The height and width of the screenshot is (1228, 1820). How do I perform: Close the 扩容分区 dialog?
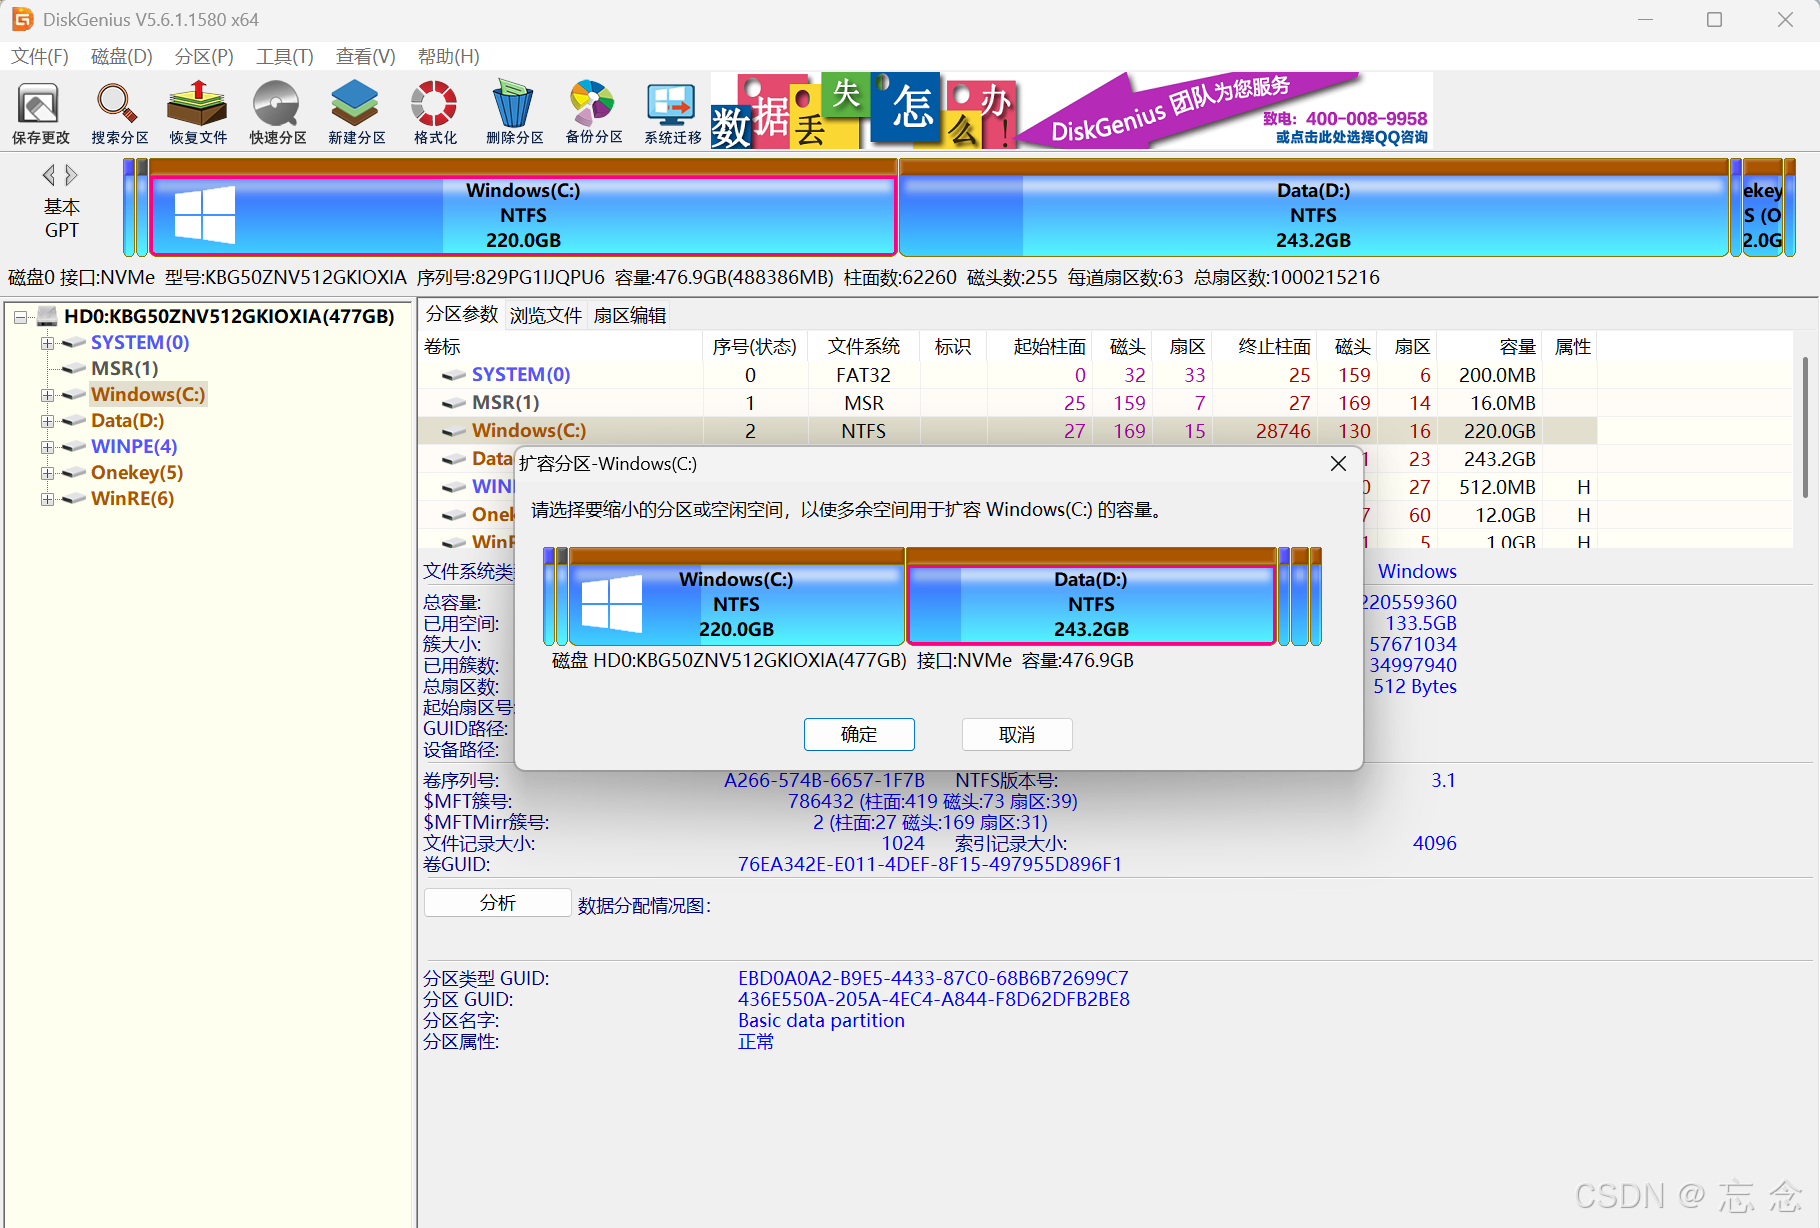1338,463
